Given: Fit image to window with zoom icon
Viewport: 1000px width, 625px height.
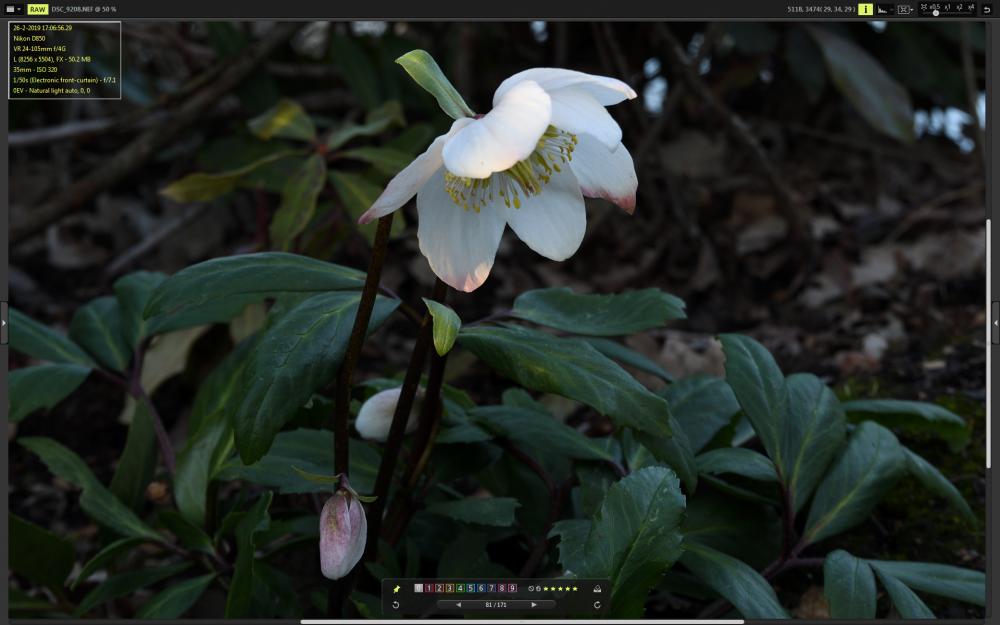Looking at the screenshot, I should [x=923, y=7].
